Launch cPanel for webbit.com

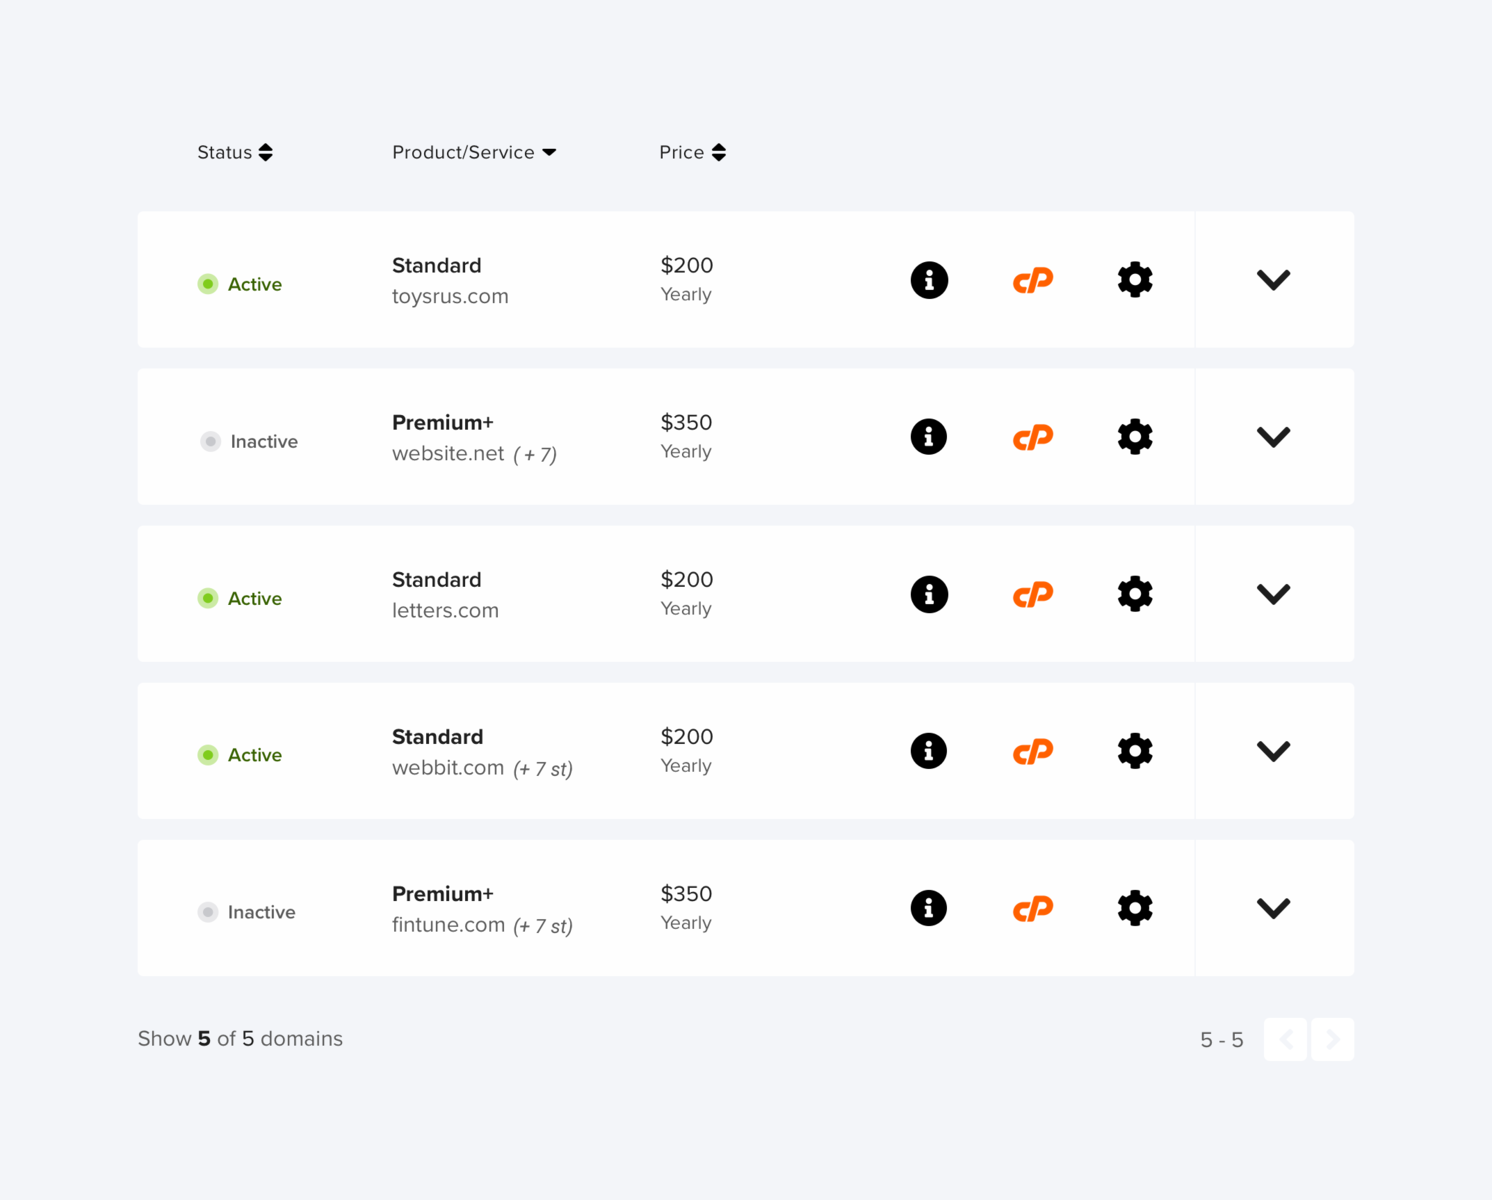(x=1032, y=751)
